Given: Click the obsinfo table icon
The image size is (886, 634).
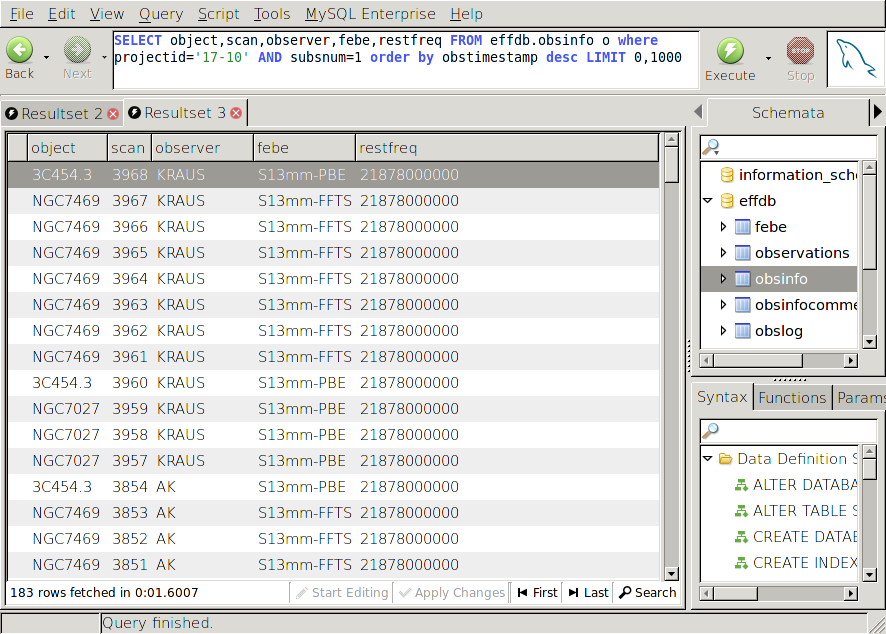Looking at the screenshot, I should pyautogui.click(x=742, y=279).
